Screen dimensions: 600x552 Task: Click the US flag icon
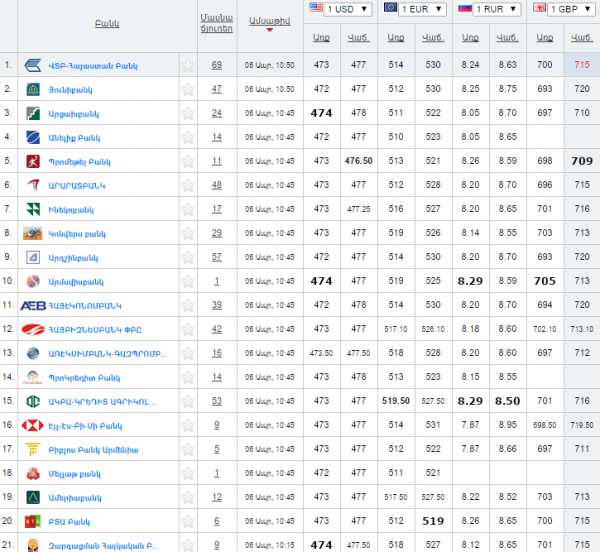coord(316,9)
